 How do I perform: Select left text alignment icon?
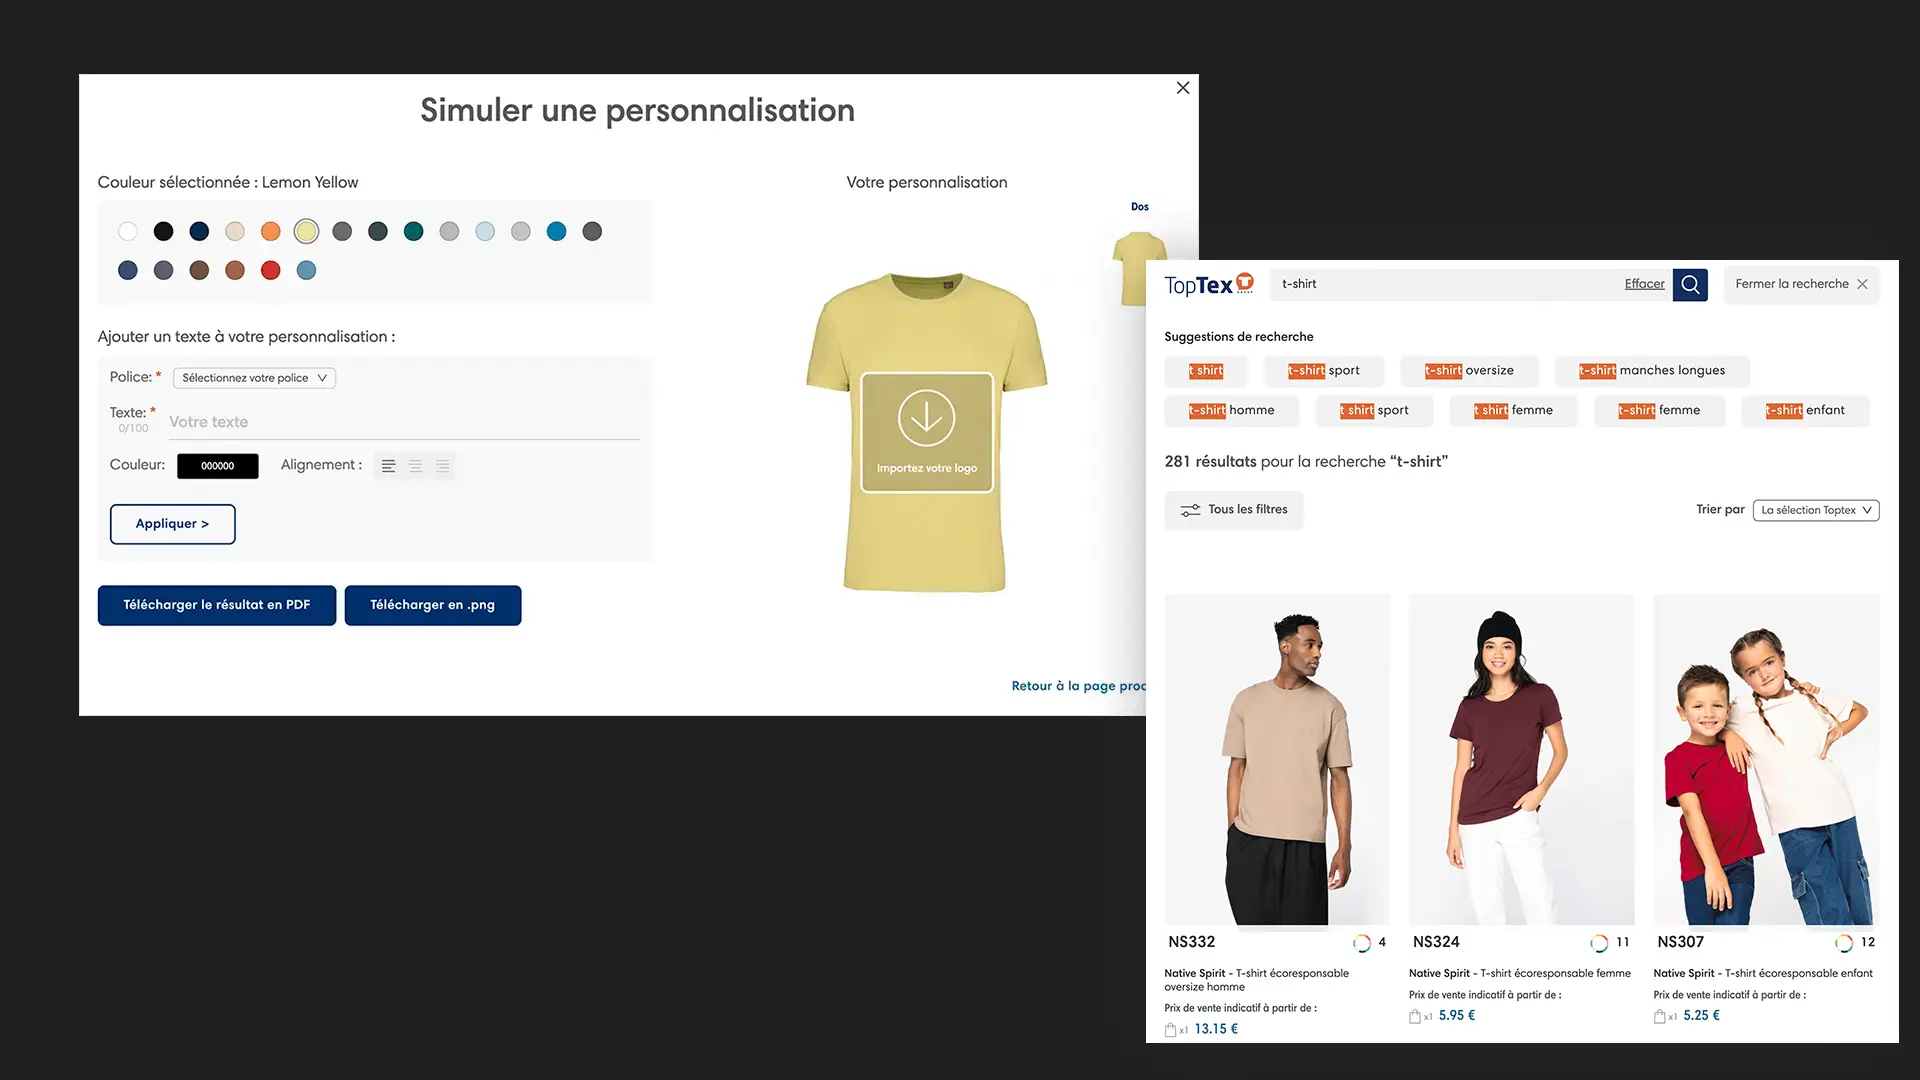click(389, 466)
